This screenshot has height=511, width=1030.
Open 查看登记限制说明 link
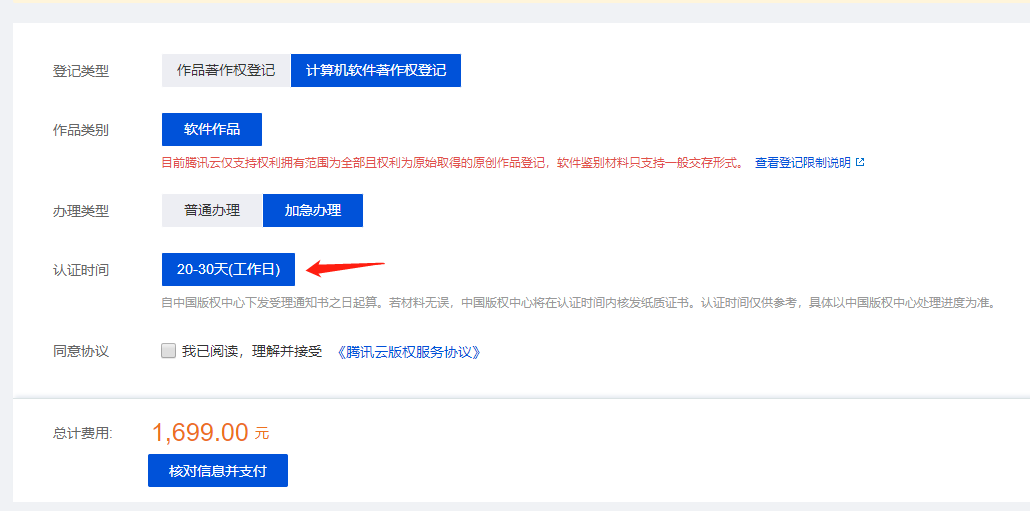[803, 162]
